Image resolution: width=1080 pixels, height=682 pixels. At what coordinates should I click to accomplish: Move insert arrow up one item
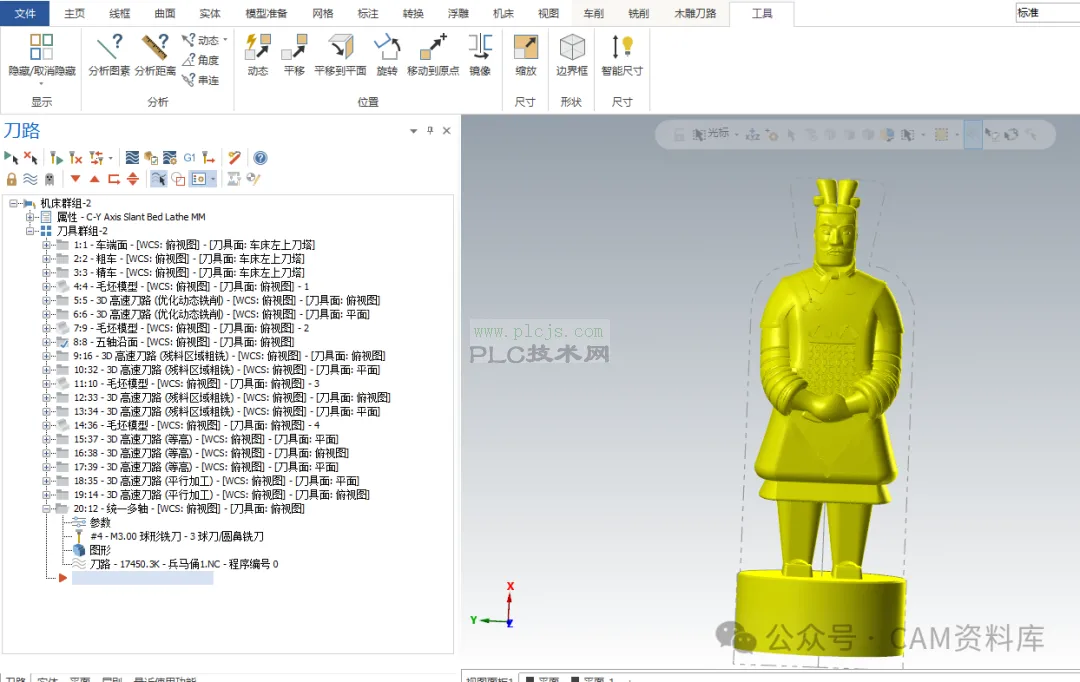(95, 179)
